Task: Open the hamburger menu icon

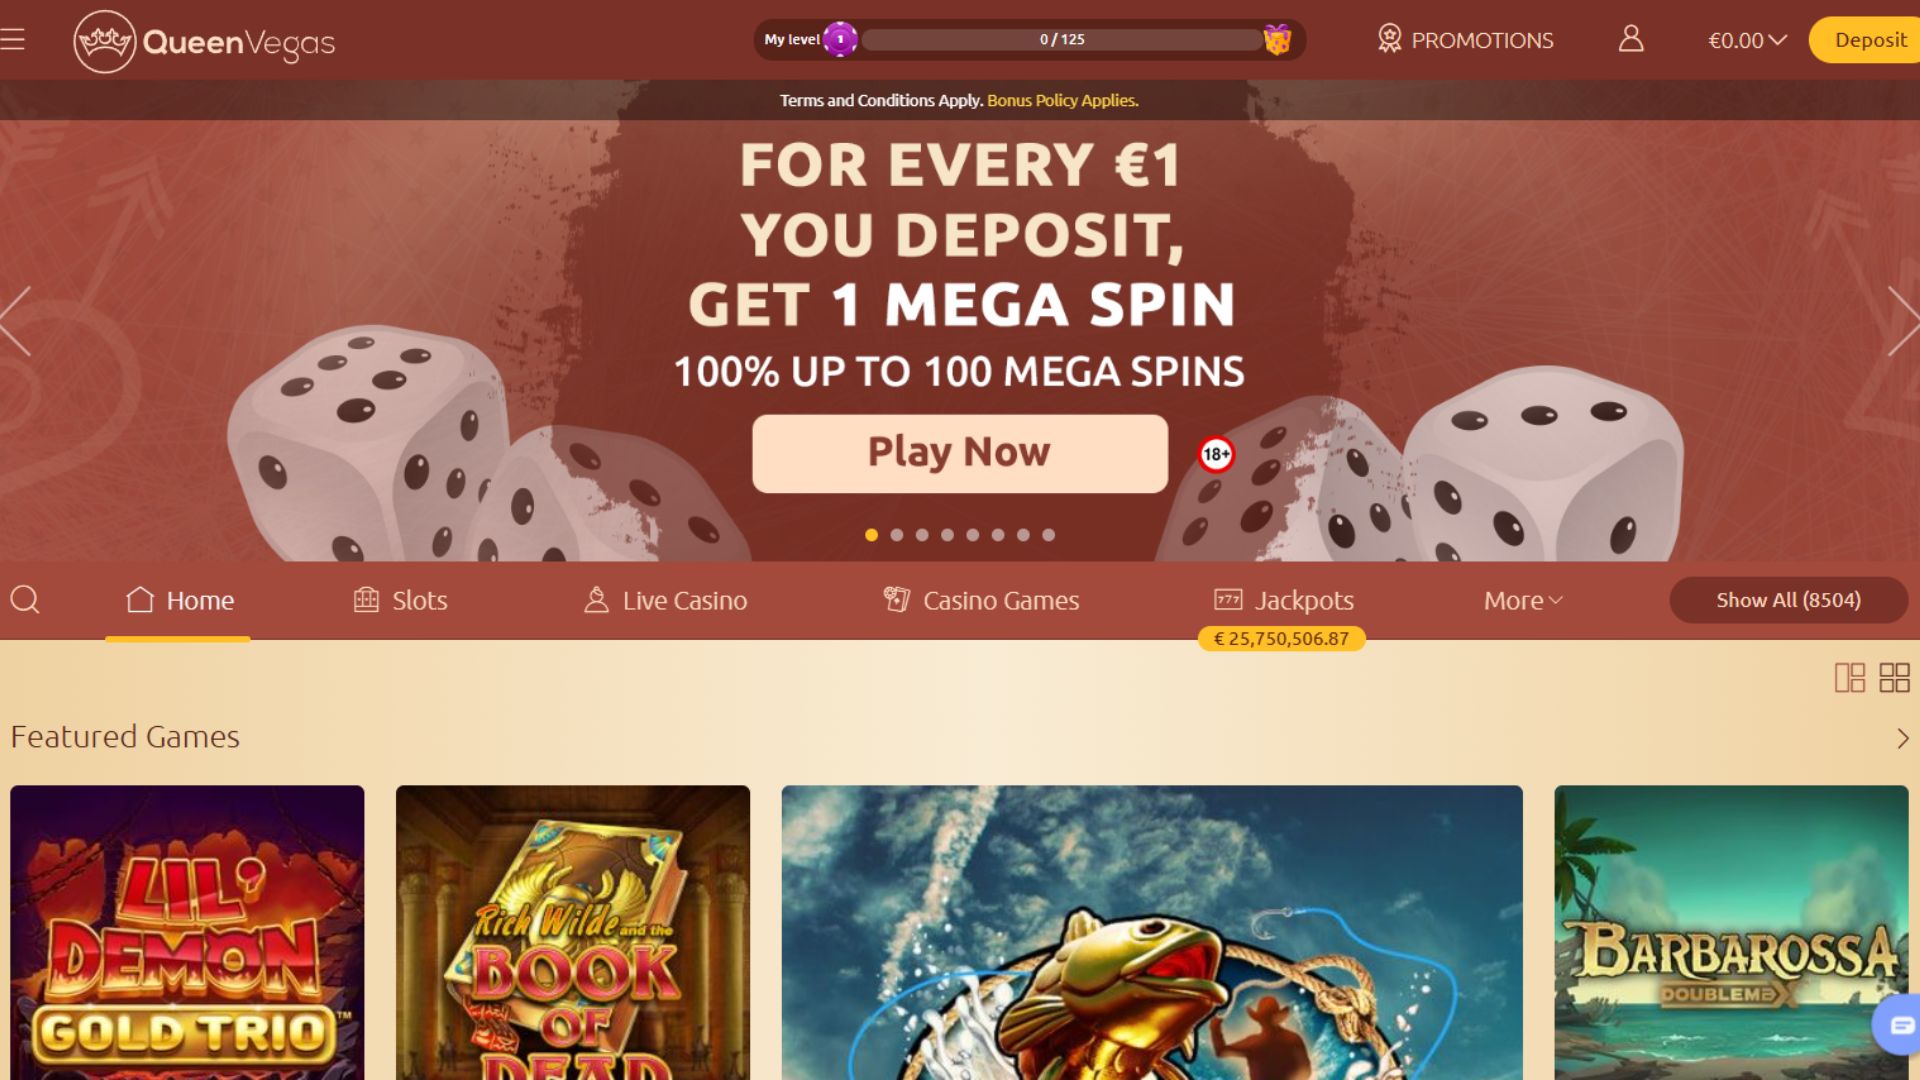Action: point(13,40)
